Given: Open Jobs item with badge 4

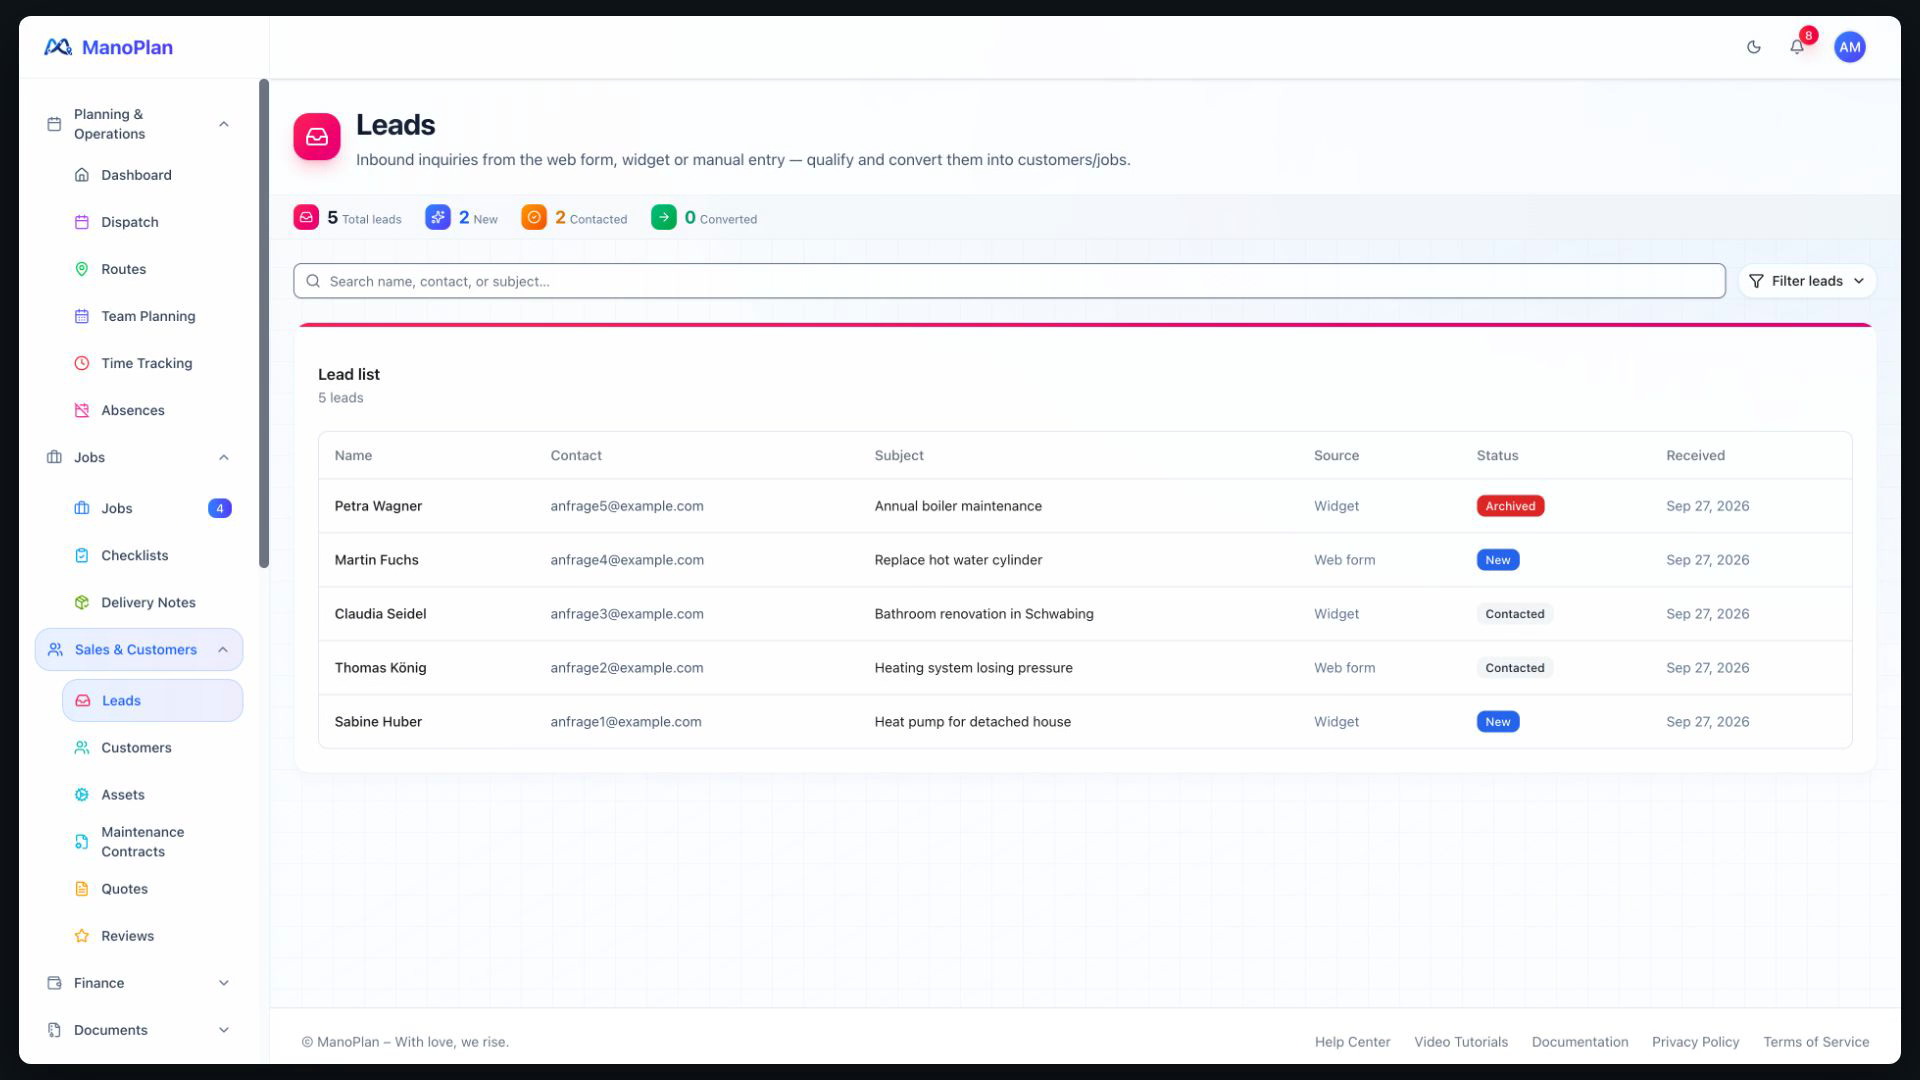Looking at the screenshot, I should click(152, 508).
